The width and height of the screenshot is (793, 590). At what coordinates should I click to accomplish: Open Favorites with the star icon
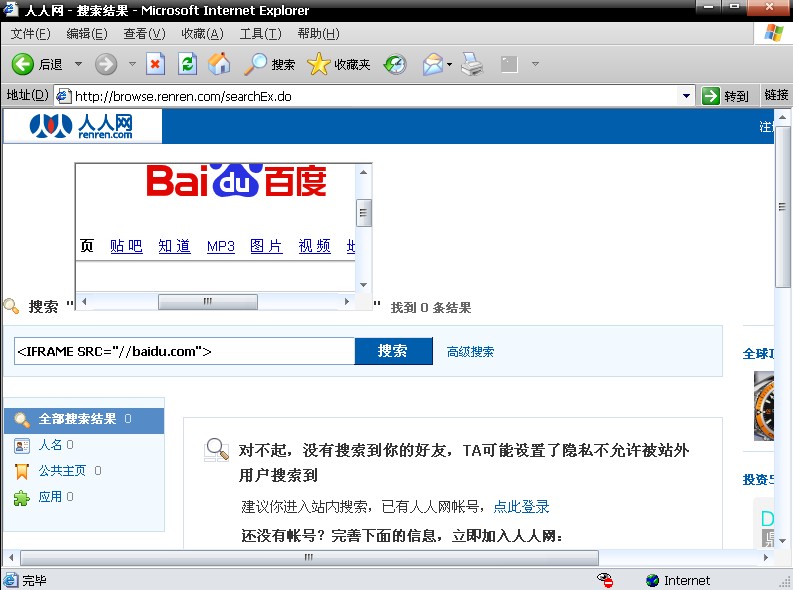318,64
